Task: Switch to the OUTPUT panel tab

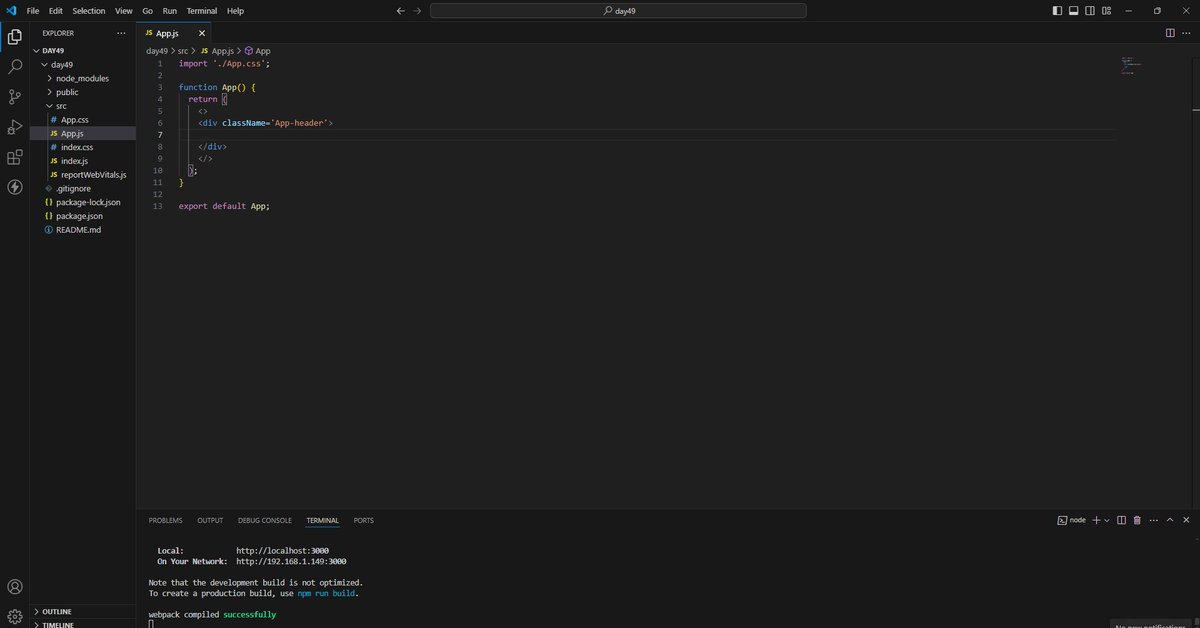Action: 210,520
